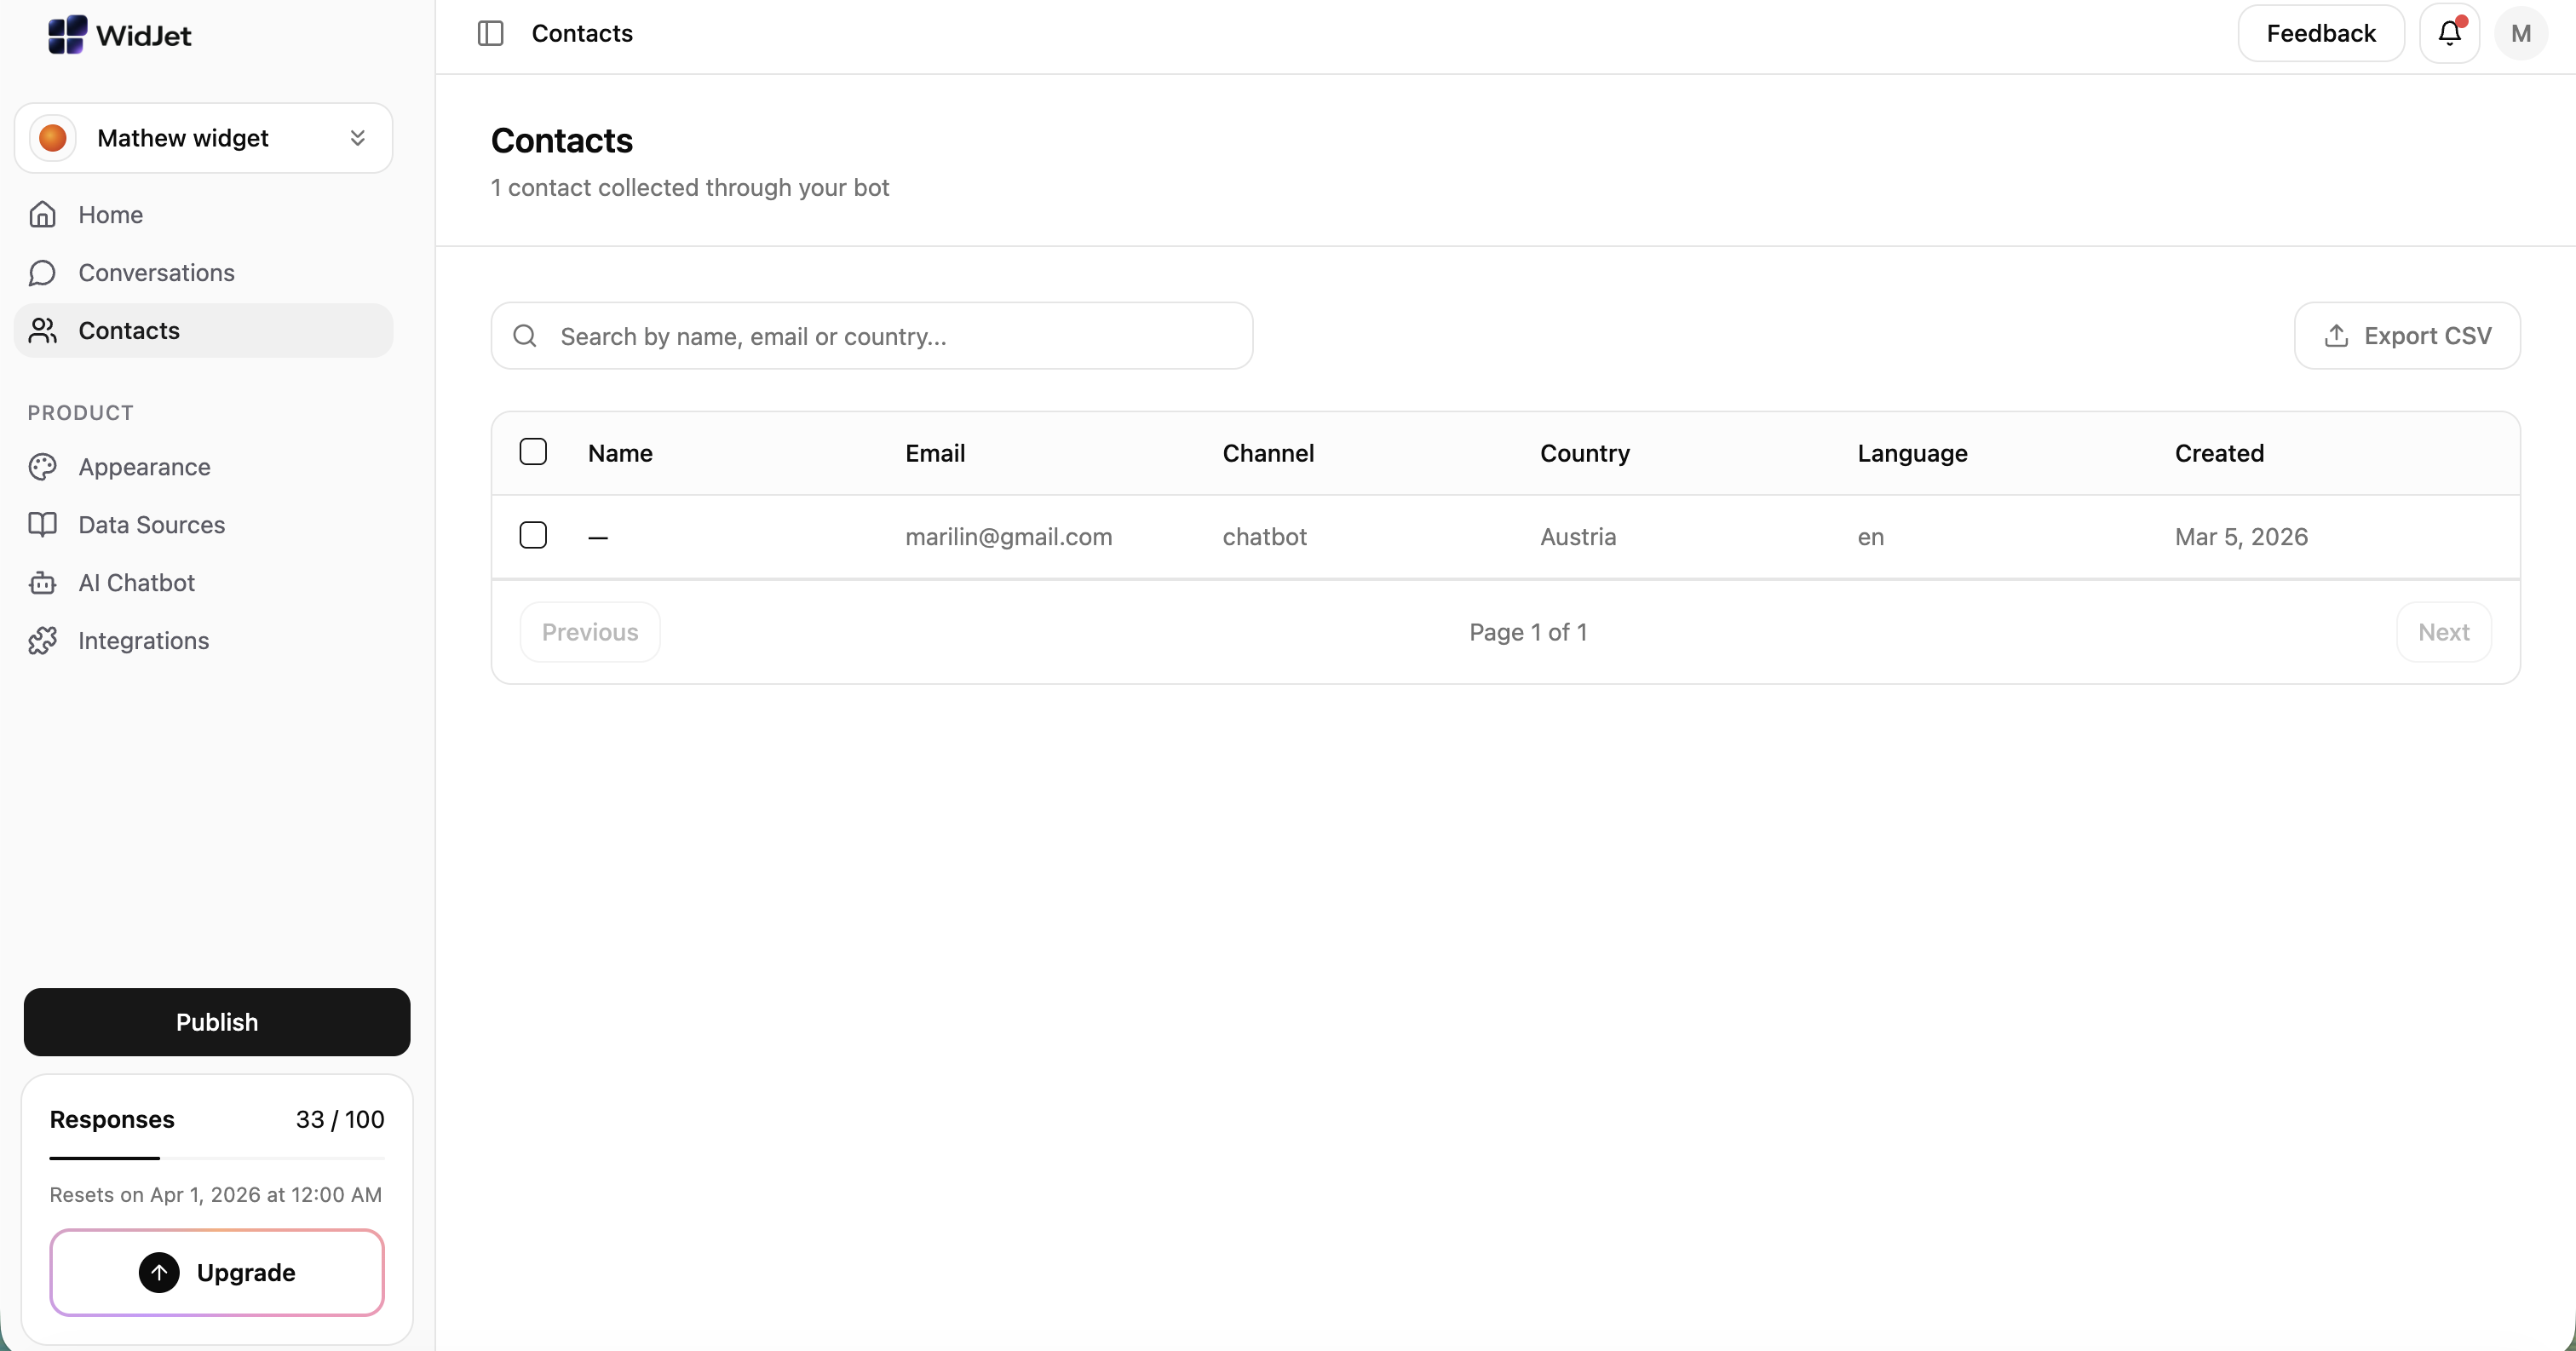
Task: Click the M user avatar
Action: pyautogui.click(x=2520, y=33)
